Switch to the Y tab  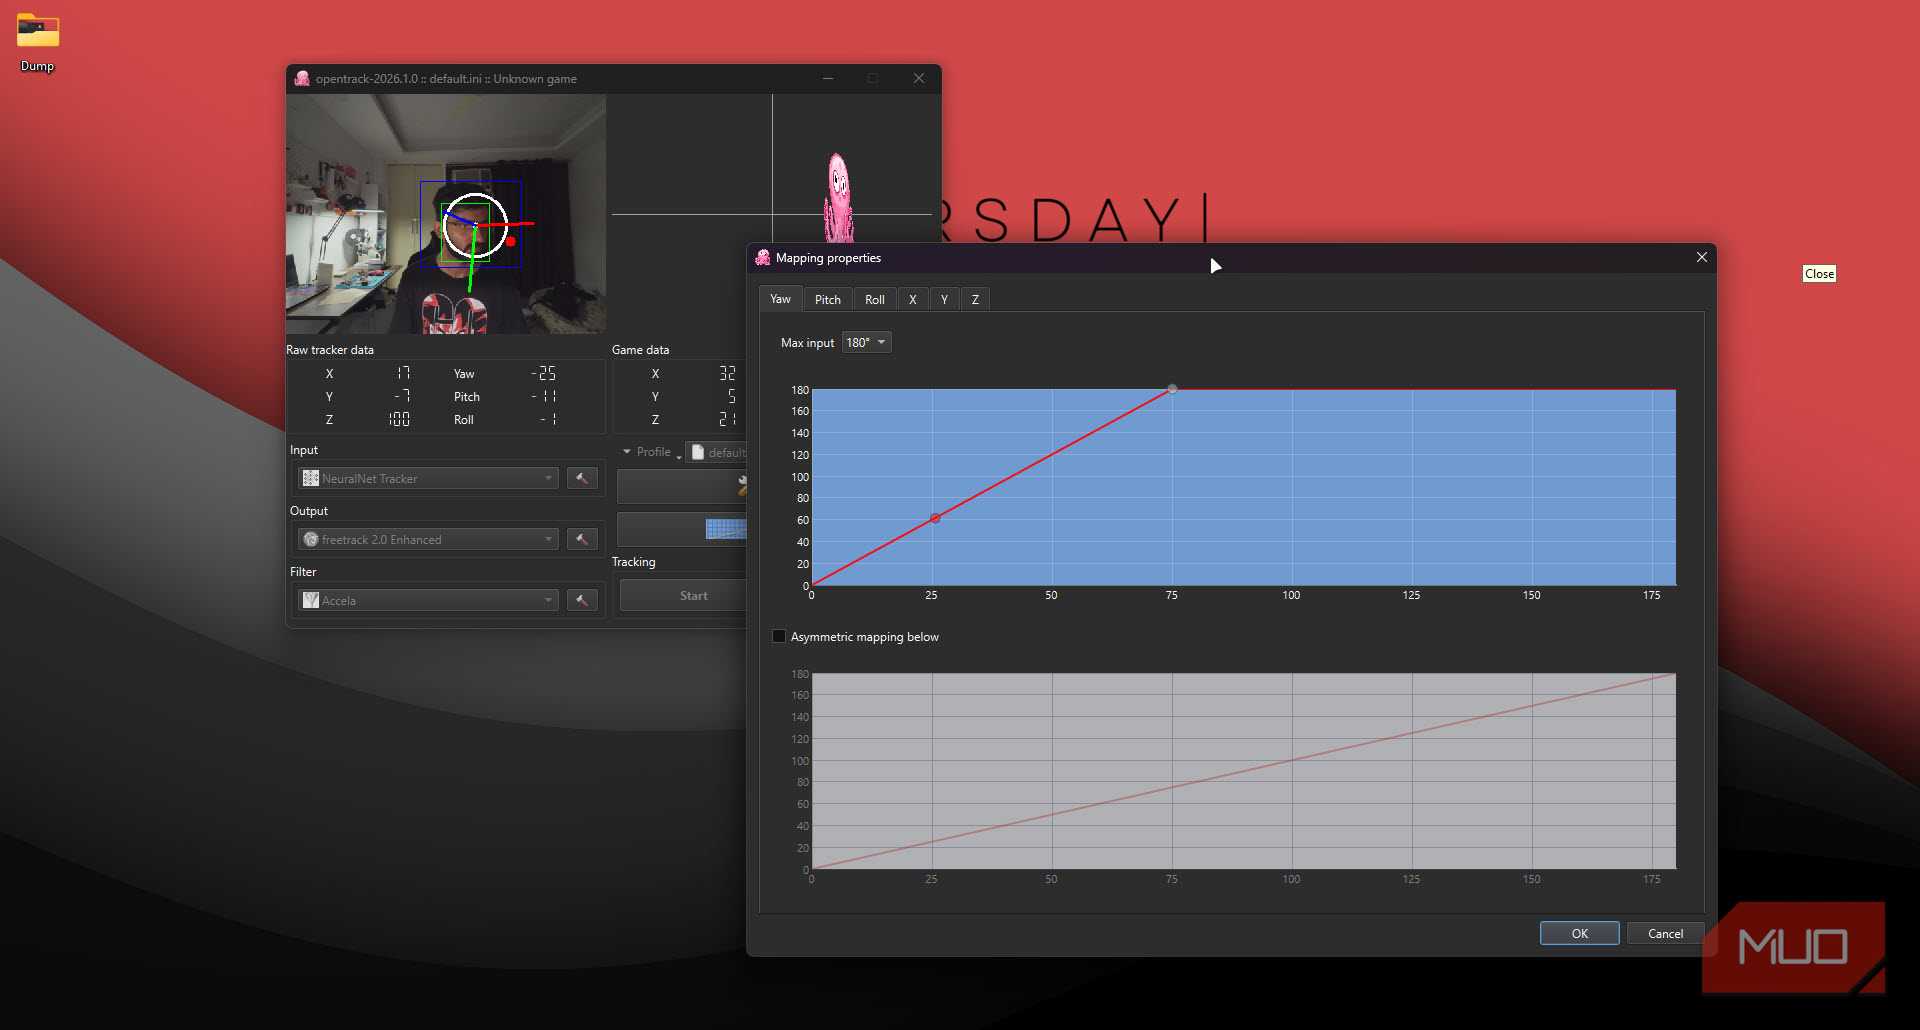944,299
